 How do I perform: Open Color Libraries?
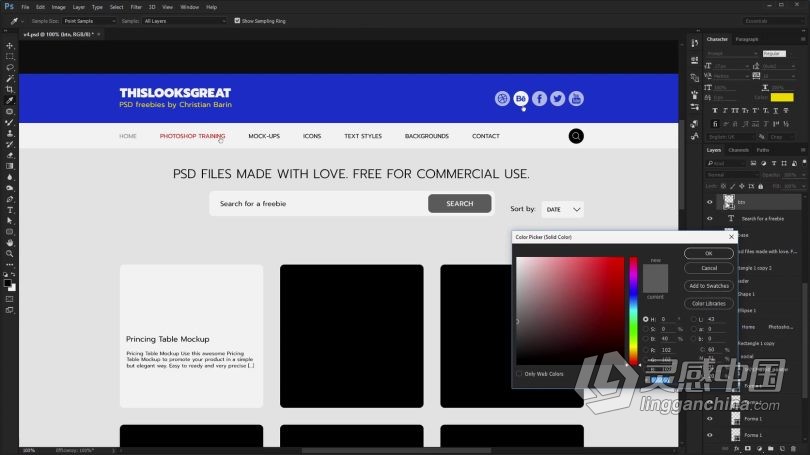click(709, 303)
